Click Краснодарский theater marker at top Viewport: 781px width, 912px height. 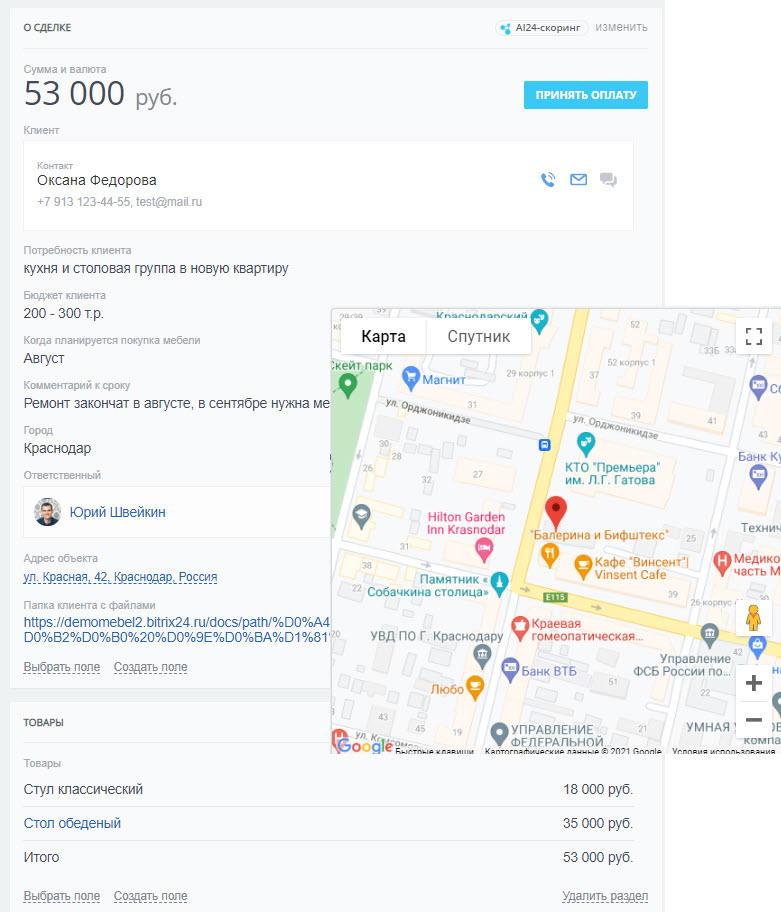[x=540, y=320]
